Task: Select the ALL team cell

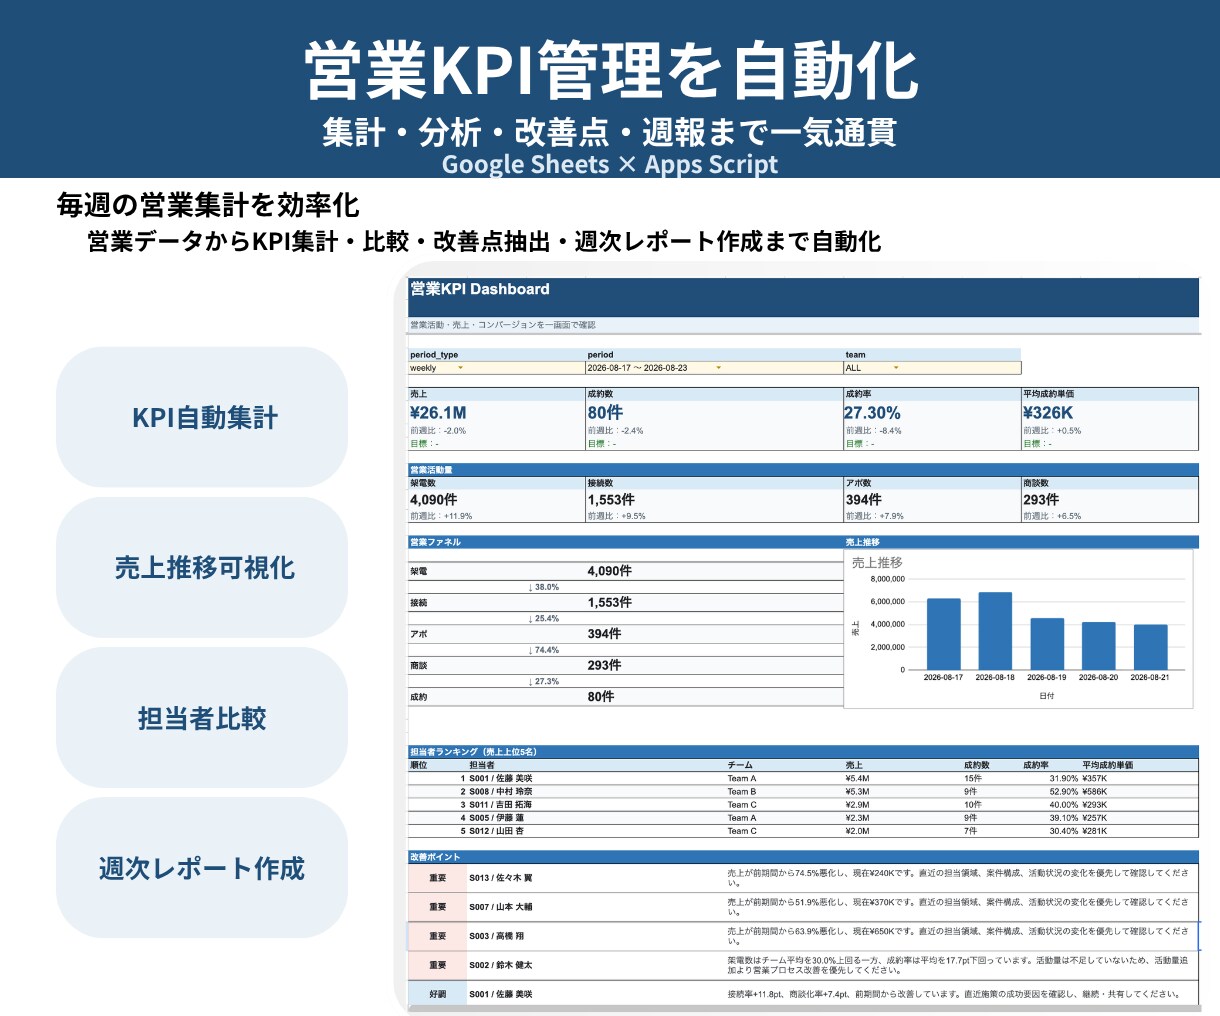Action: (932, 368)
